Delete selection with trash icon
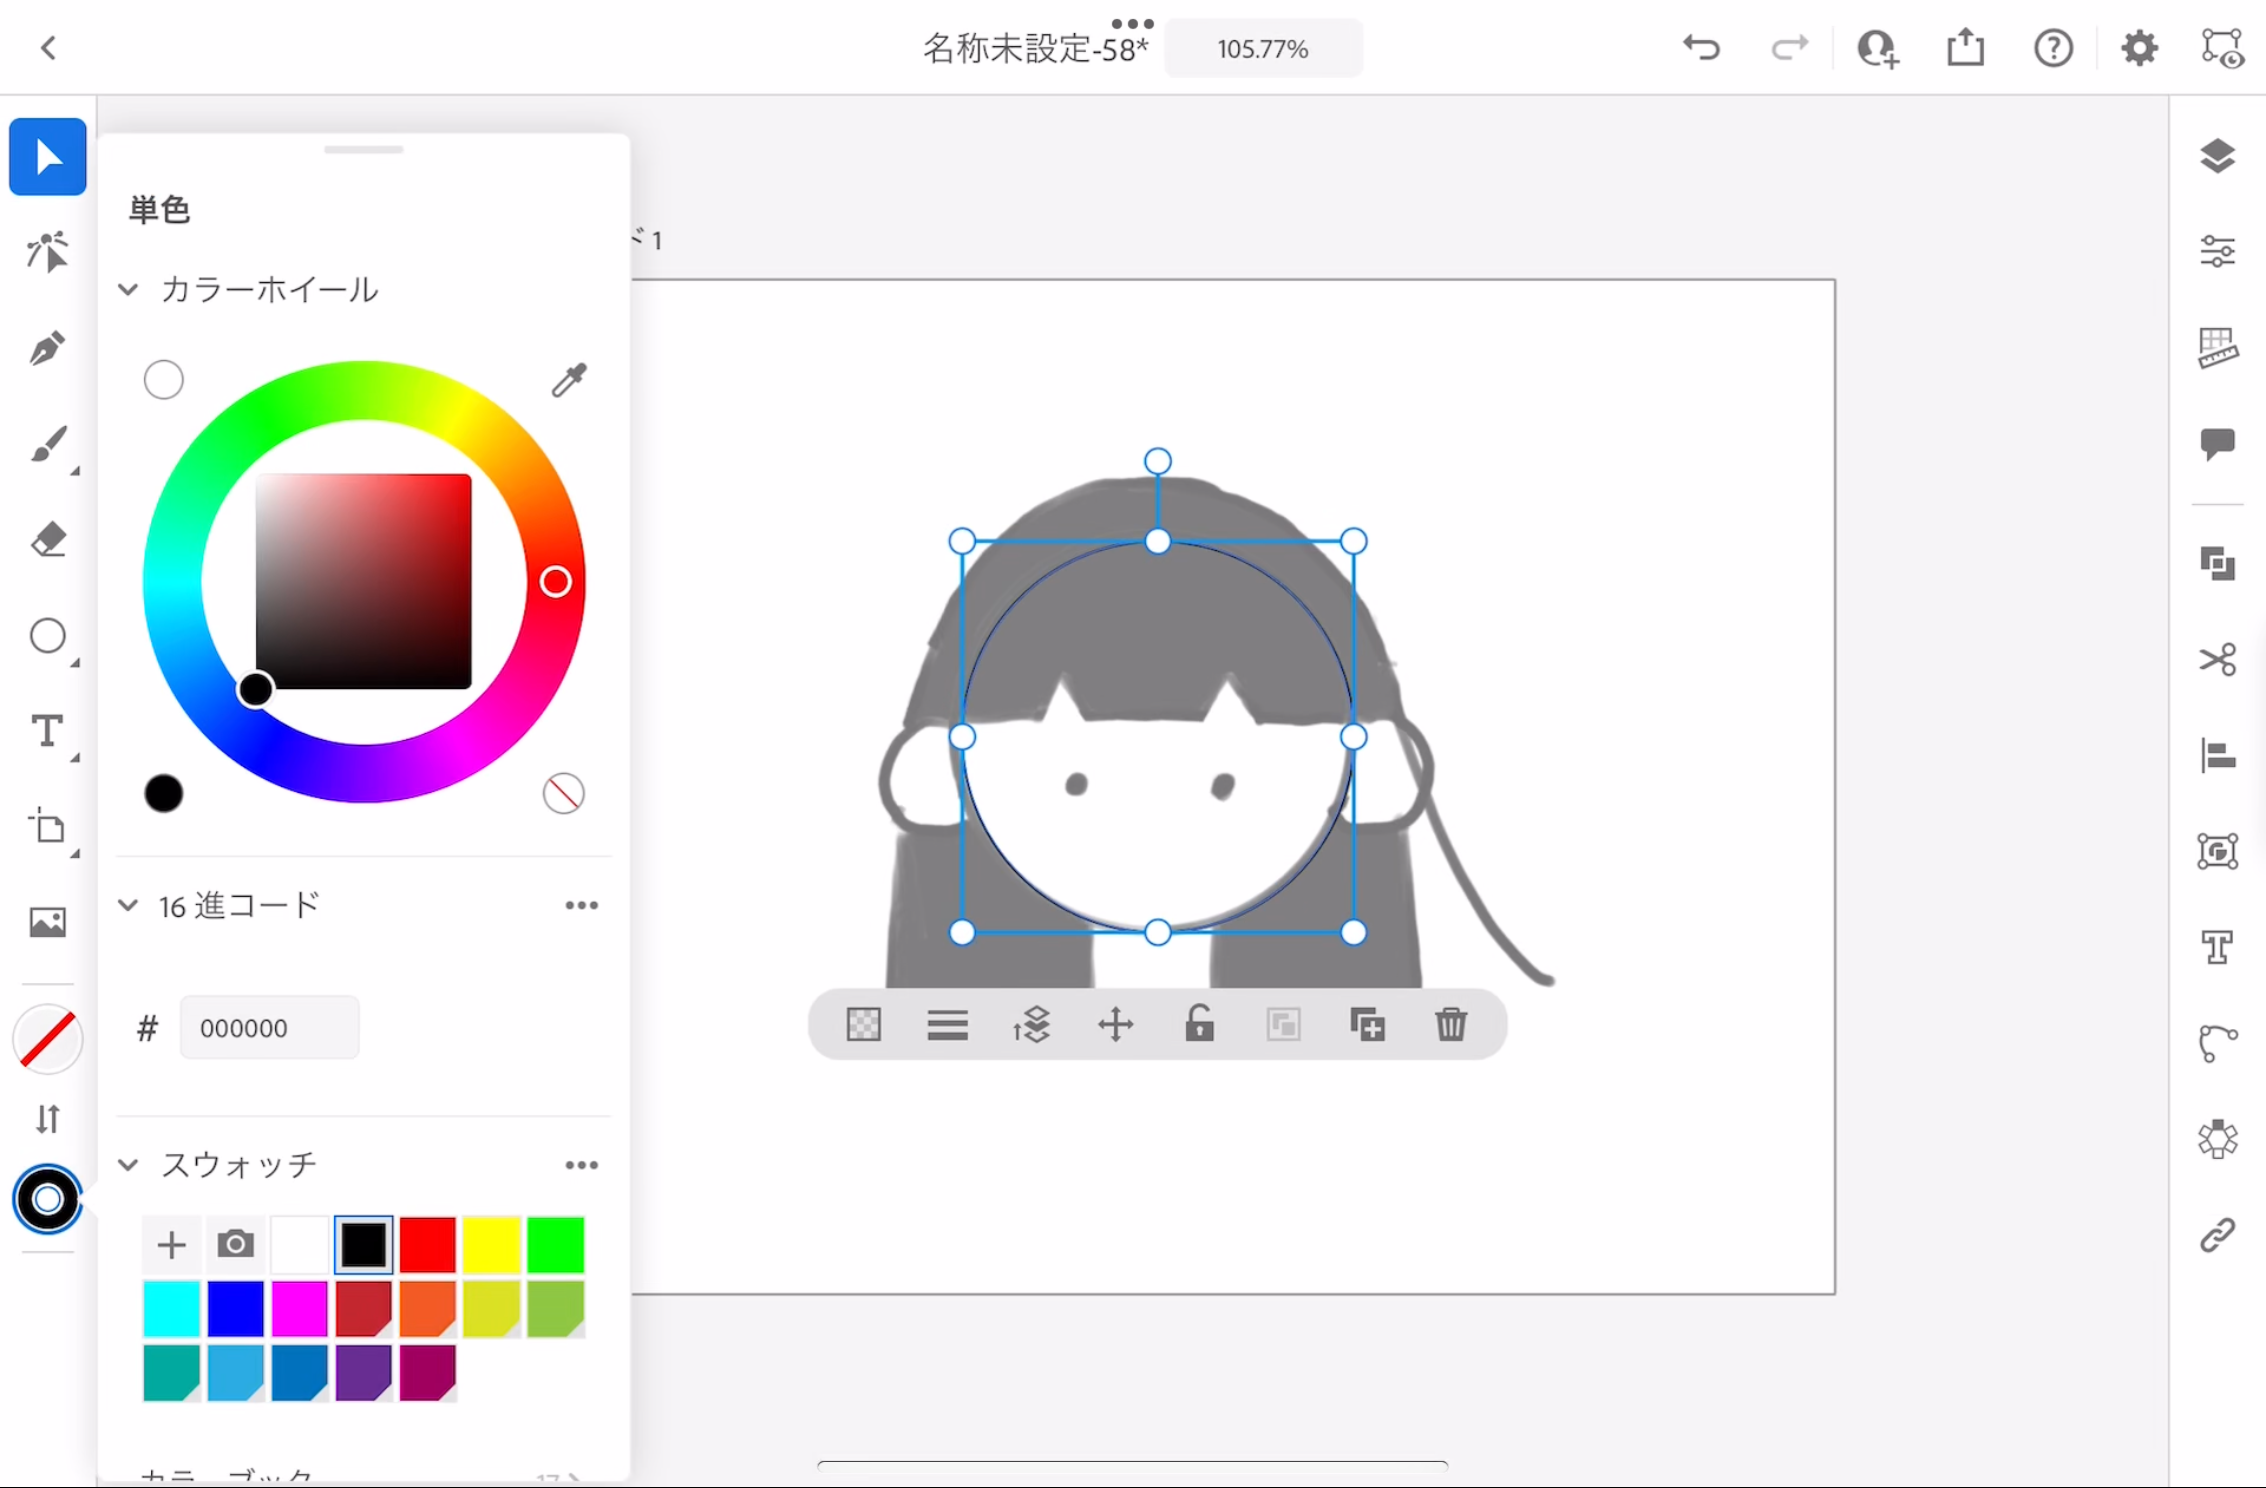Viewport: 2266px width, 1488px height. (x=1451, y=1025)
